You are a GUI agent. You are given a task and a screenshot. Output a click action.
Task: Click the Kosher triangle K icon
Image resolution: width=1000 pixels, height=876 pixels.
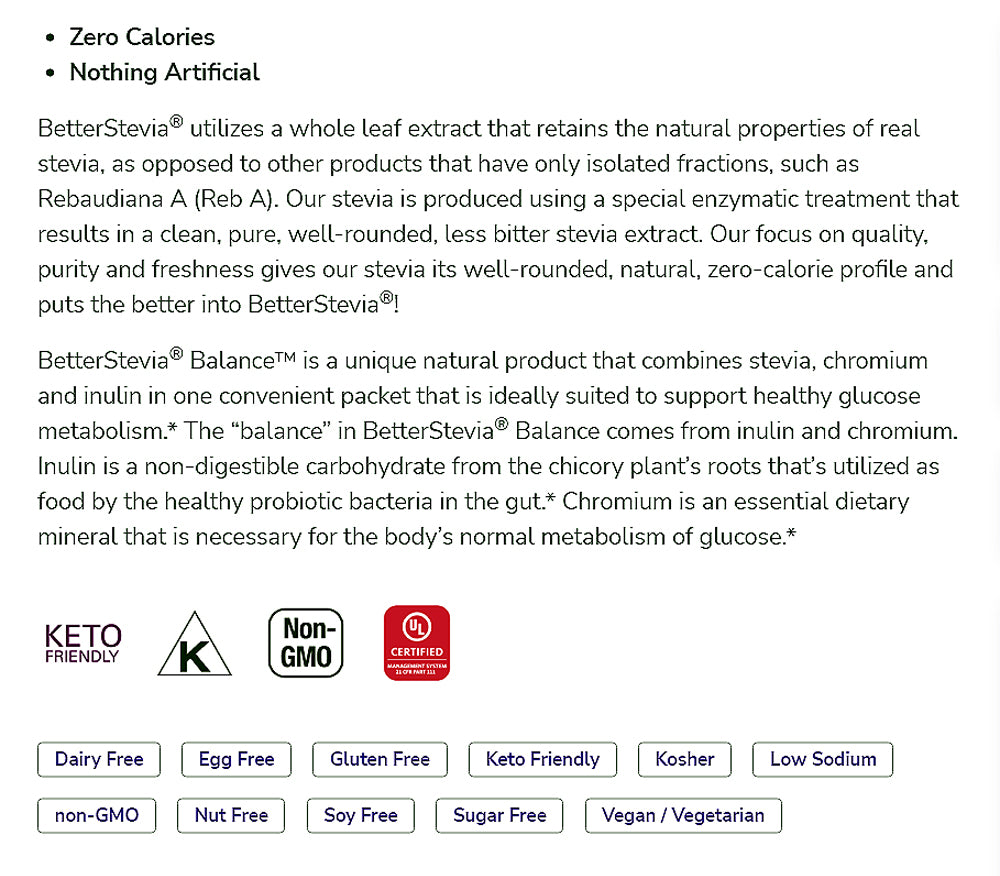click(x=195, y=645)
